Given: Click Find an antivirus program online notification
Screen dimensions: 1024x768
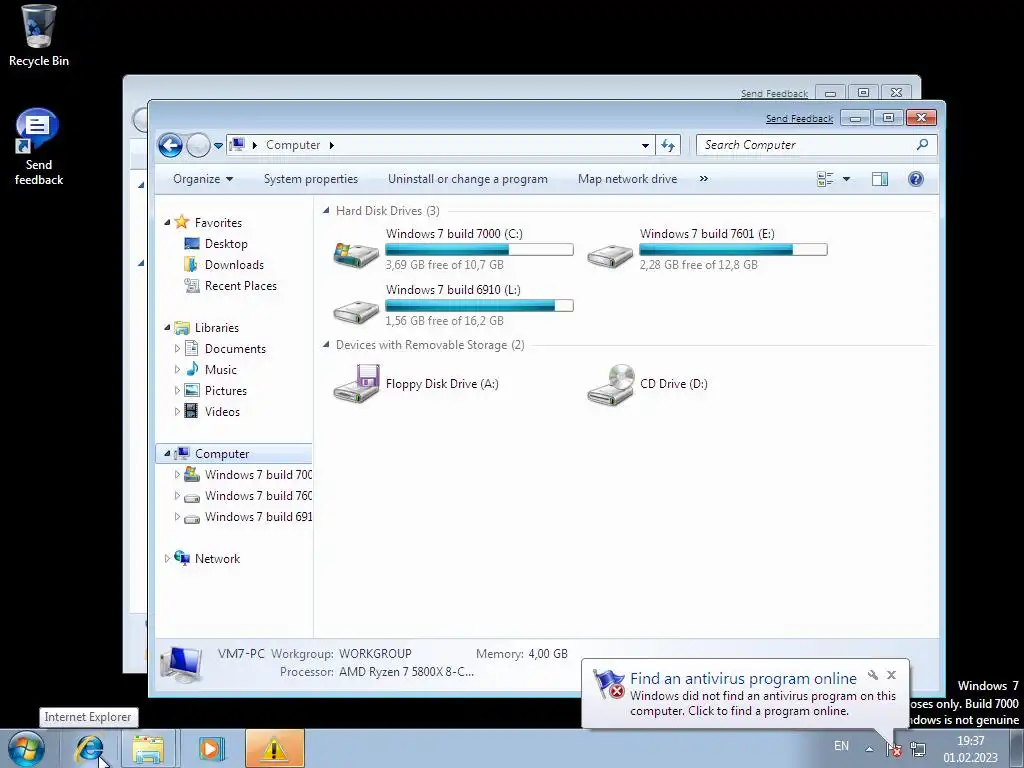Looking at the screenshot, I should tap(743, 679).
